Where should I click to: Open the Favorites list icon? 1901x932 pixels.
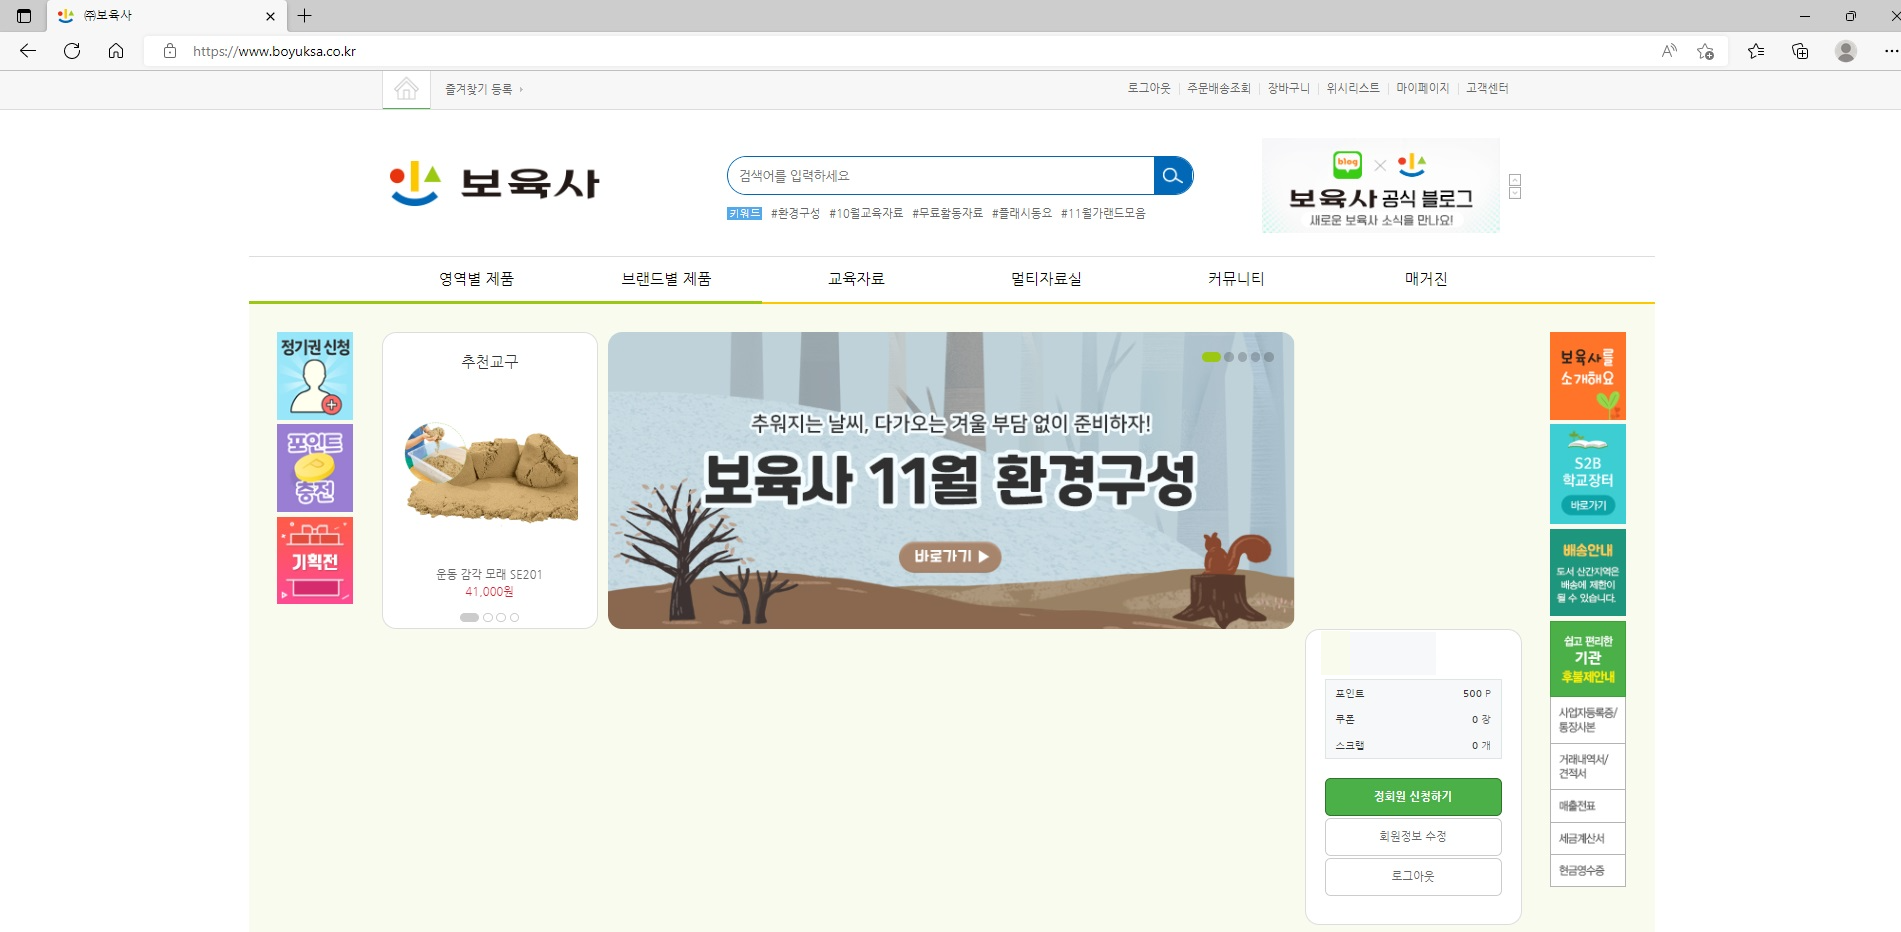click(1756, 51)
